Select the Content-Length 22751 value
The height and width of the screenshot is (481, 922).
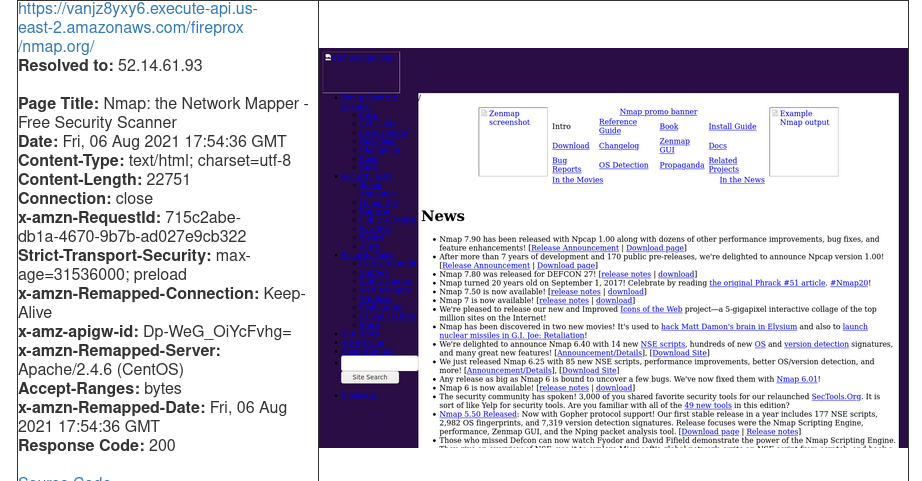pos(166,179)
